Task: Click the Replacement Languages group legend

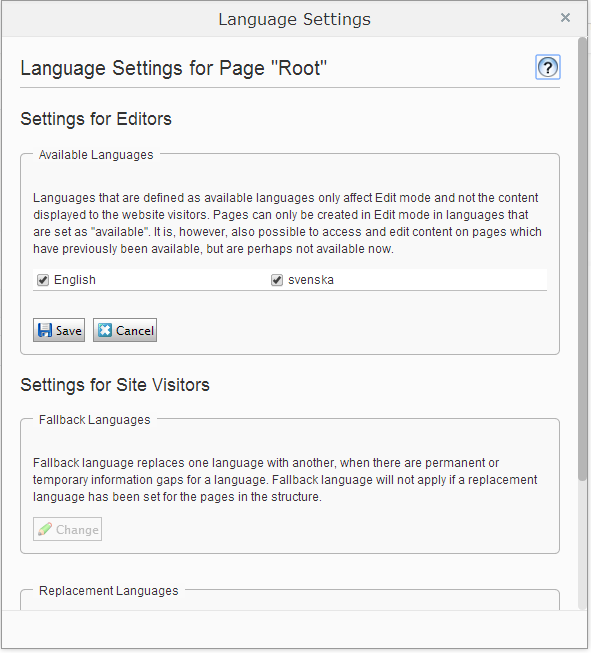Action: click(109, 591)
